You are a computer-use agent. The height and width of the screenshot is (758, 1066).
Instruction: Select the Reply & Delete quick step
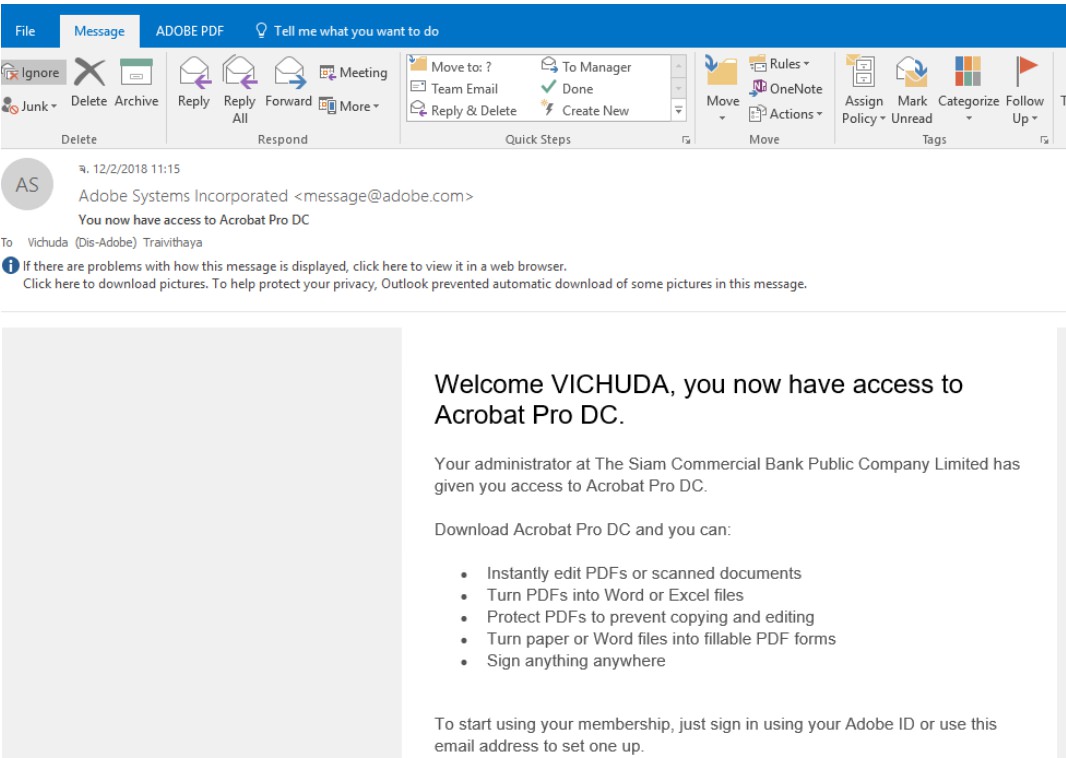point(464,110)
